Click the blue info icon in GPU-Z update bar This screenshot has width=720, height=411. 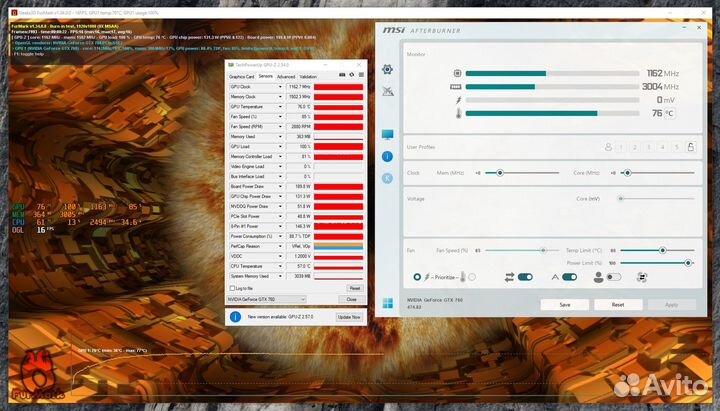235,316
